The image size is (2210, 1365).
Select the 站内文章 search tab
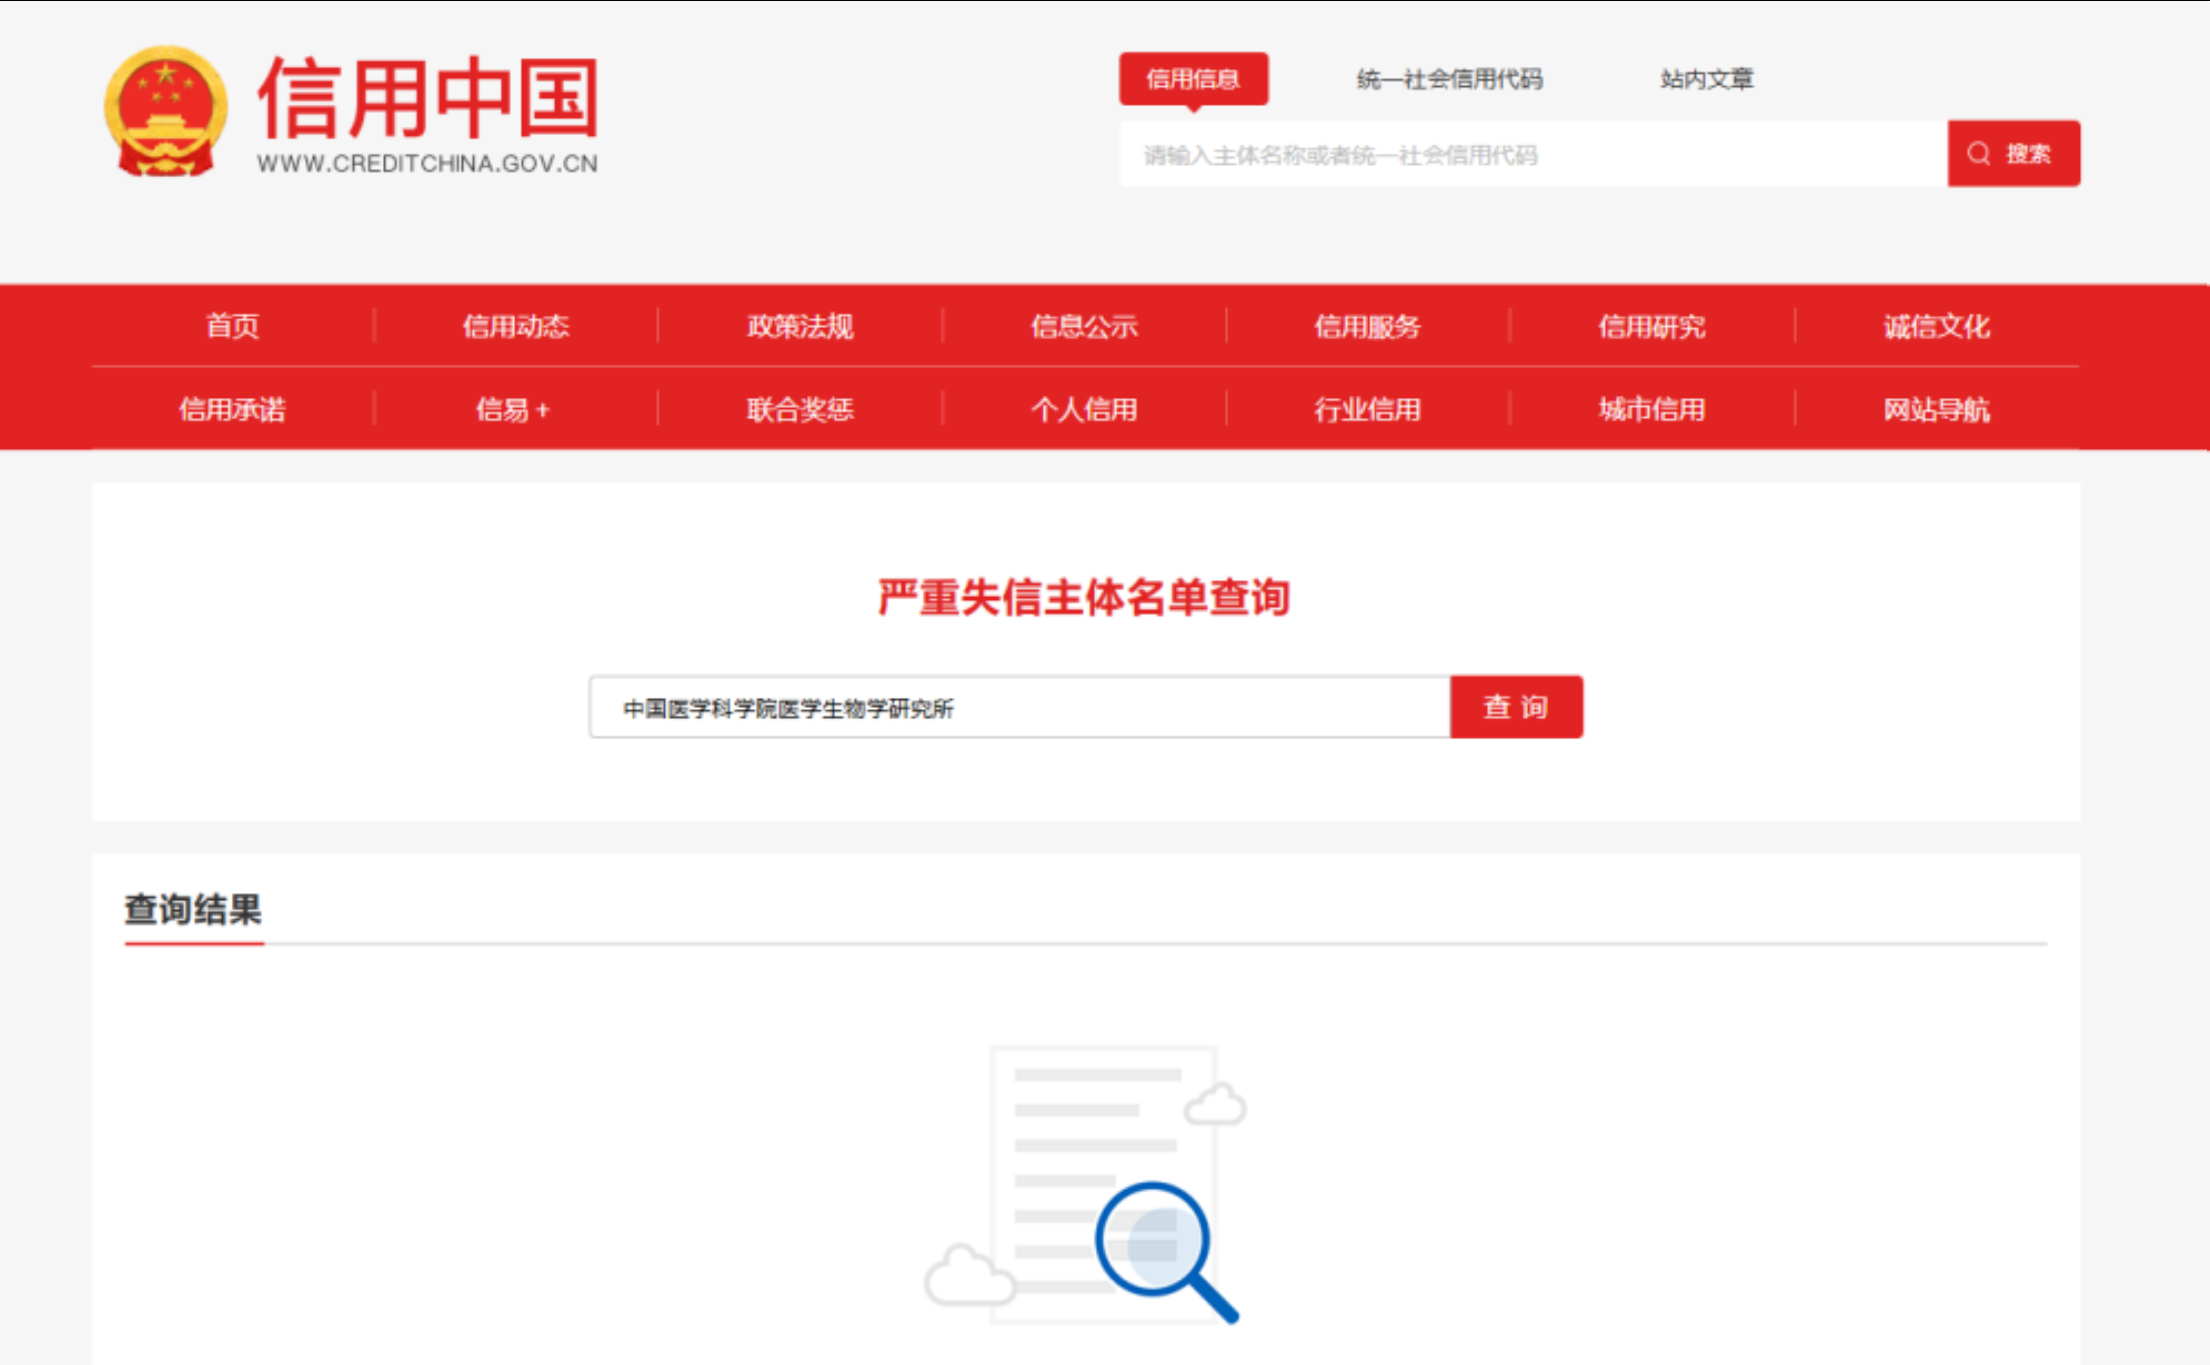(1707, 79)
